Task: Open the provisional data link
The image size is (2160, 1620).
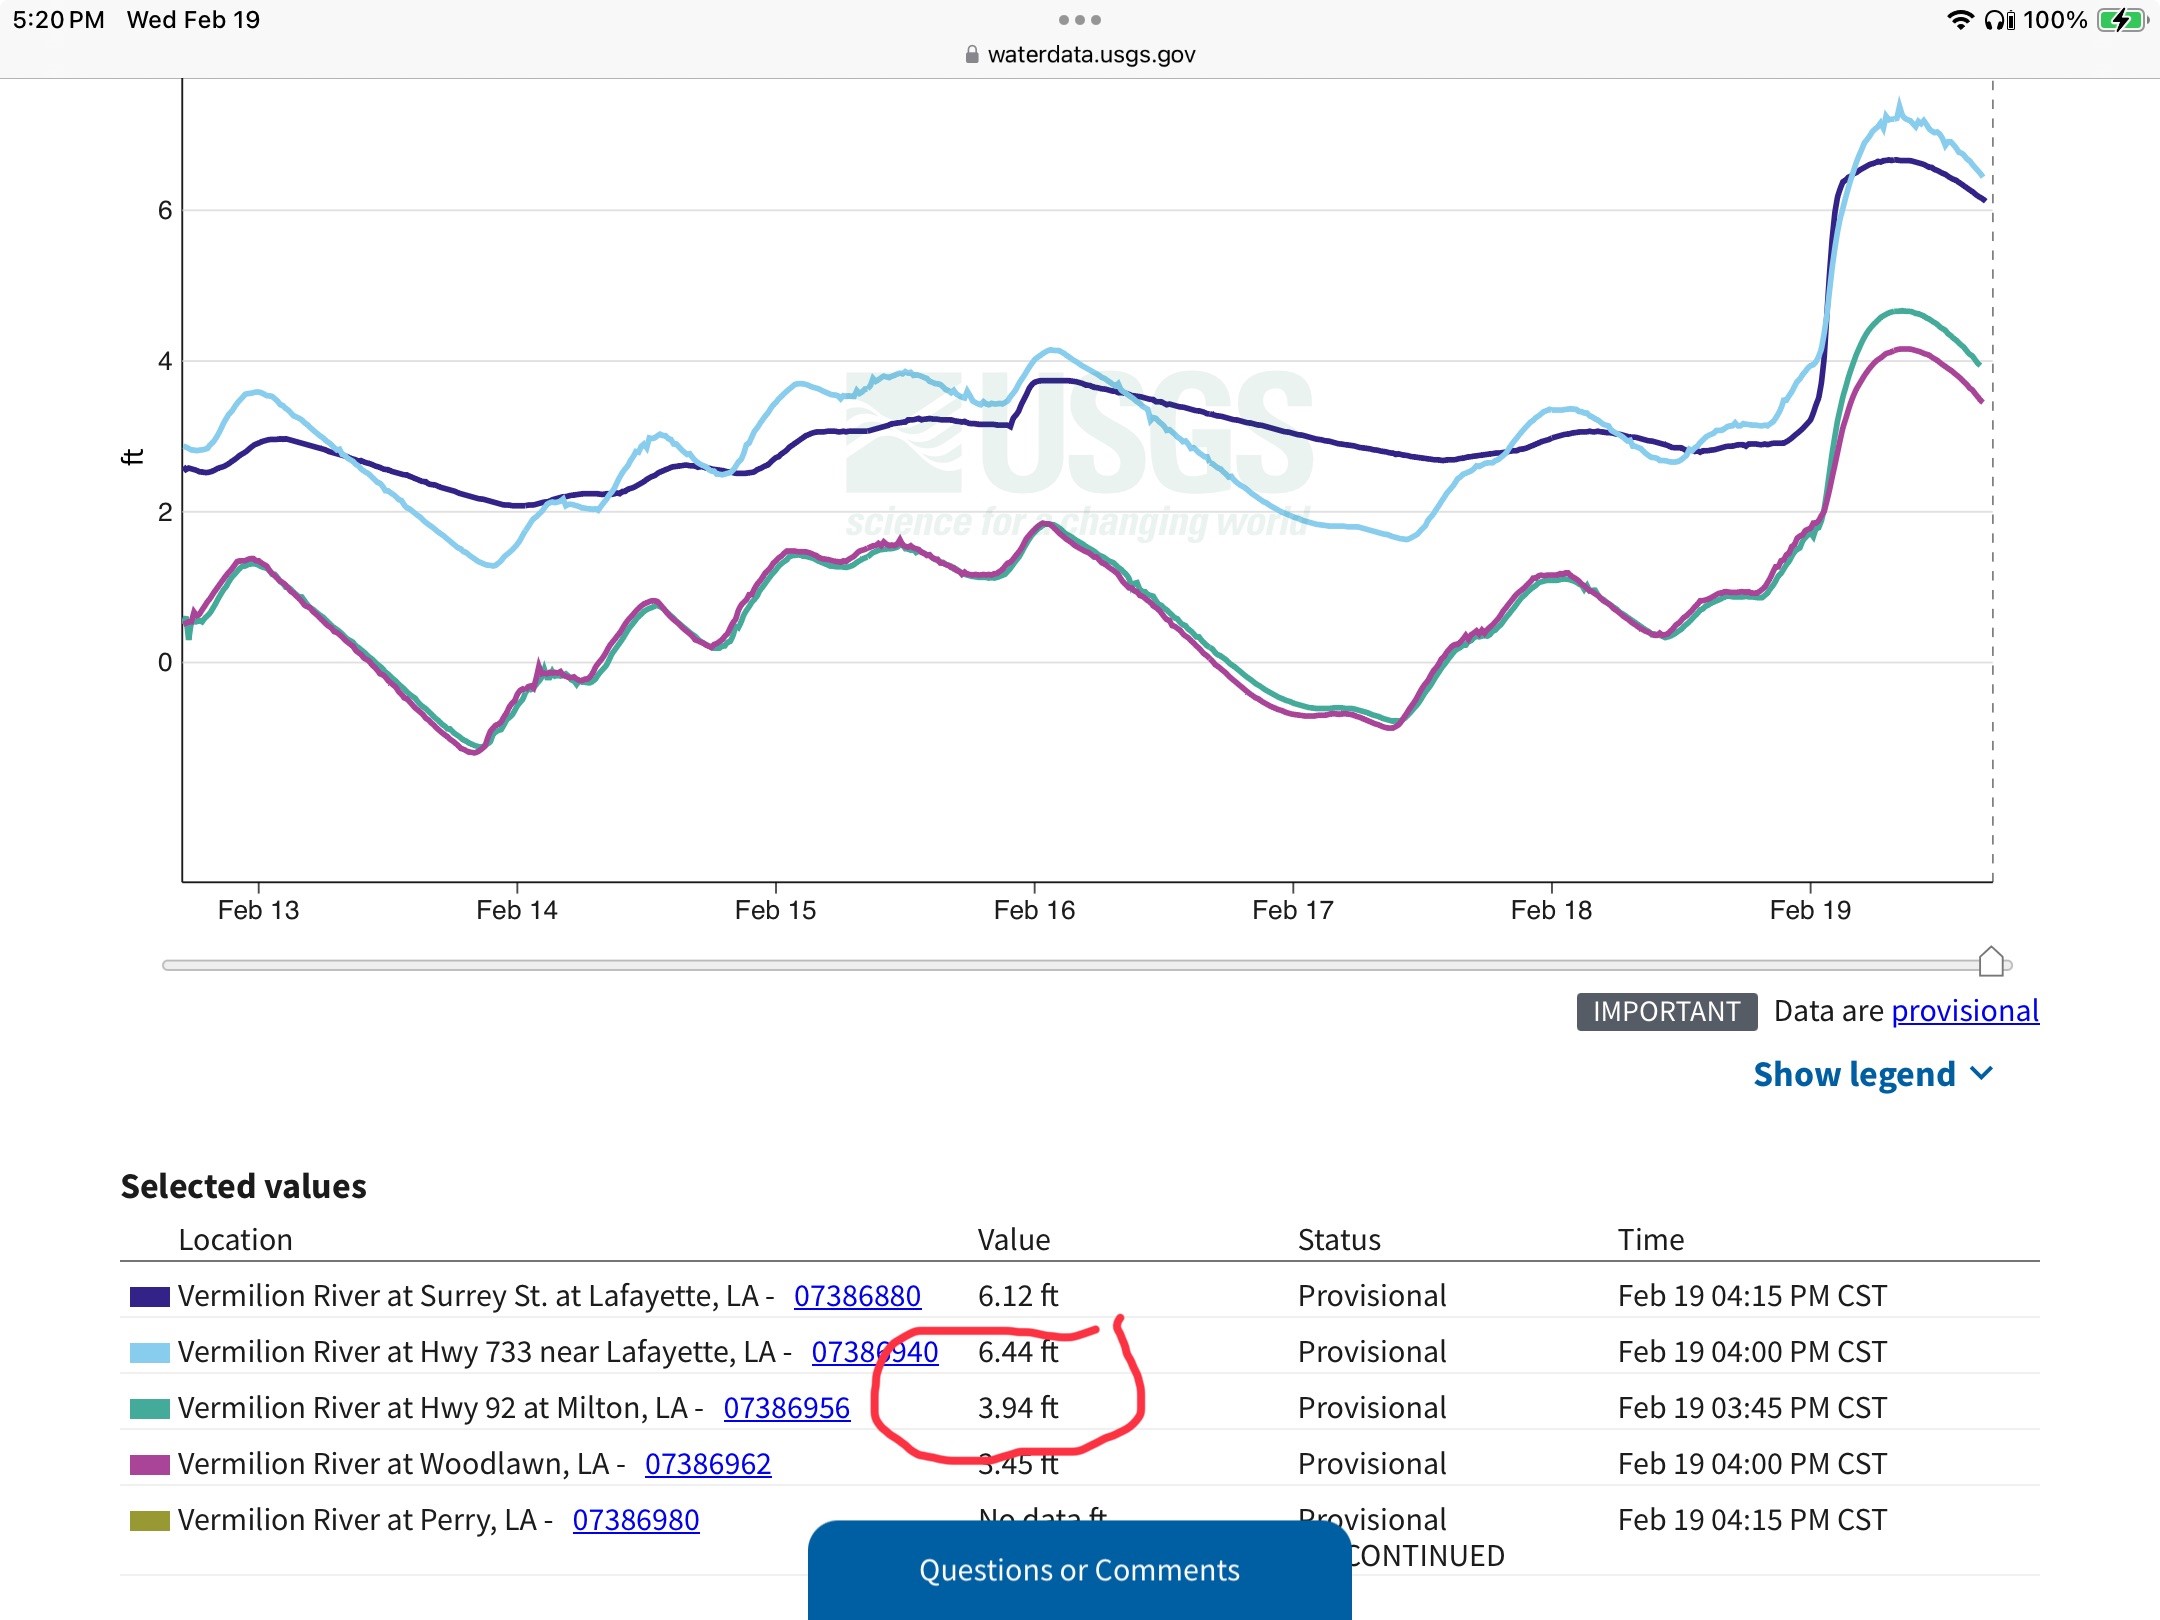Action: 1964,1011
